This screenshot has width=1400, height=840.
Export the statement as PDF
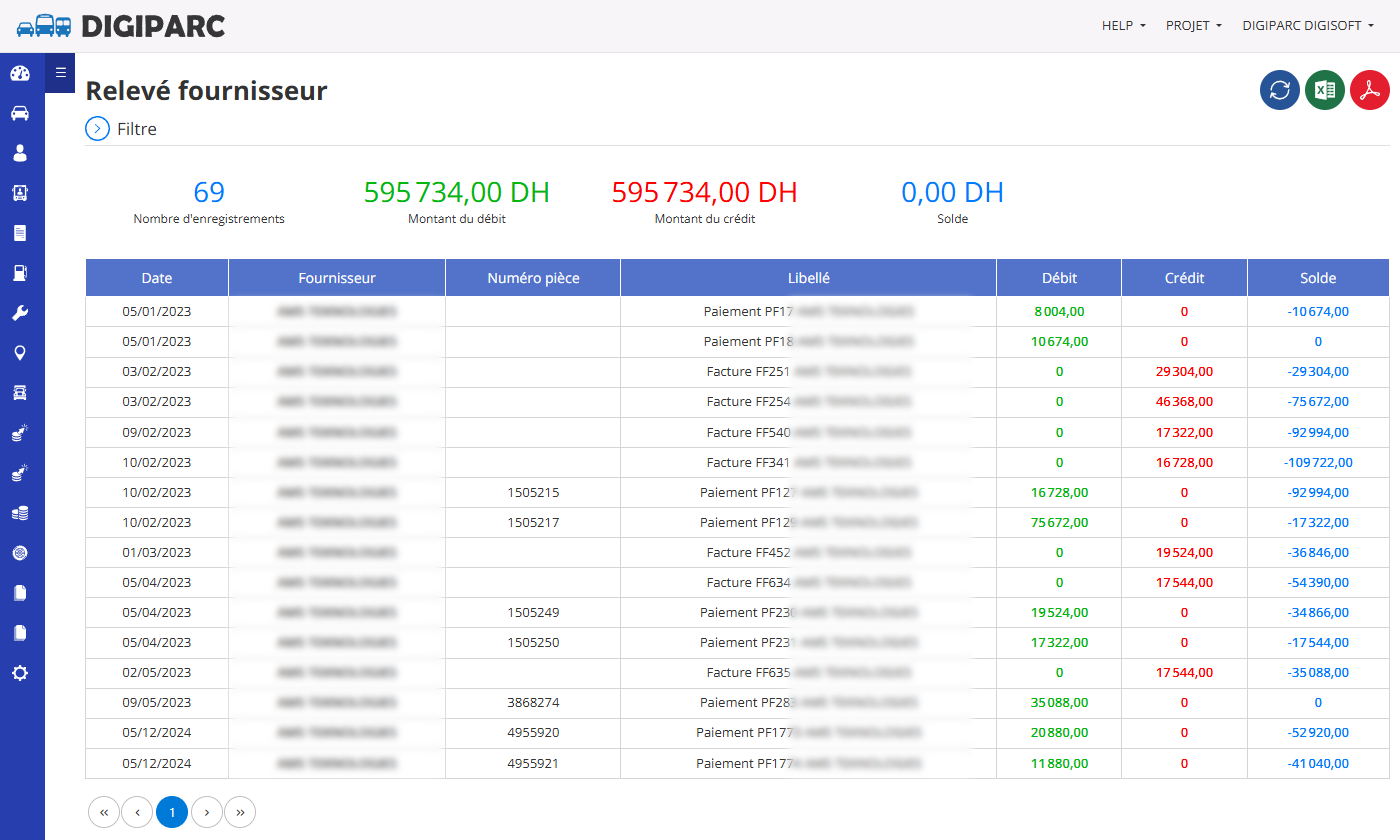tap(1370, 90)
